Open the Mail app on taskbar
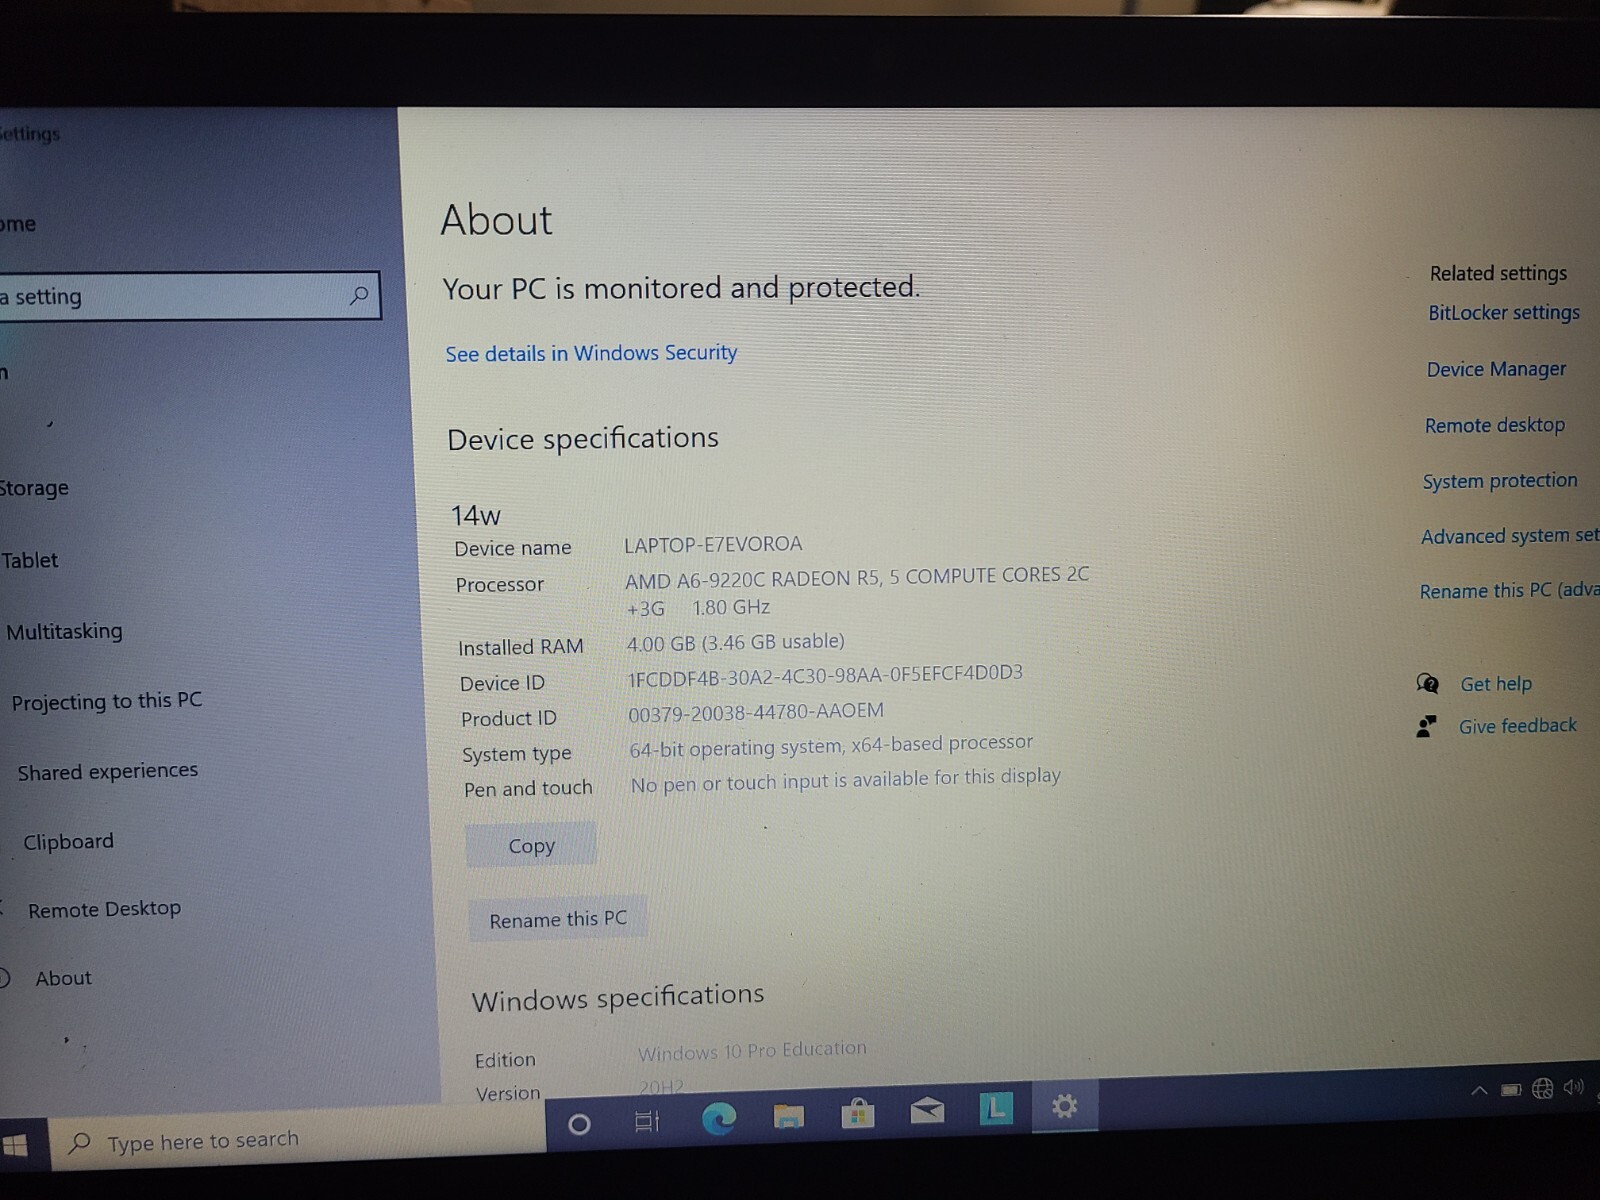 [x=927, y=1109]
